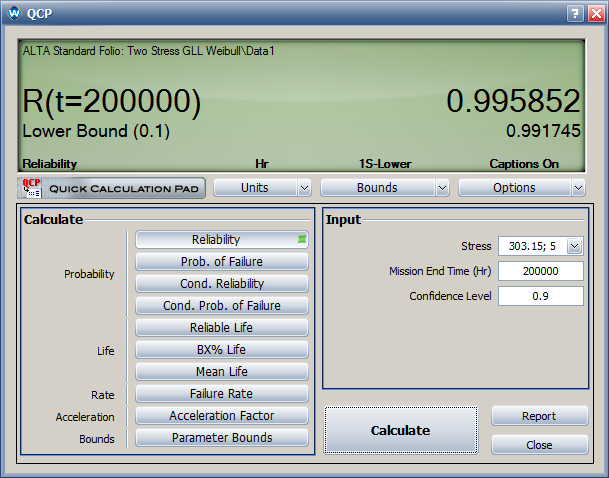
Task: Select Prob. of Failure calculation
Action: coord(222,262)
